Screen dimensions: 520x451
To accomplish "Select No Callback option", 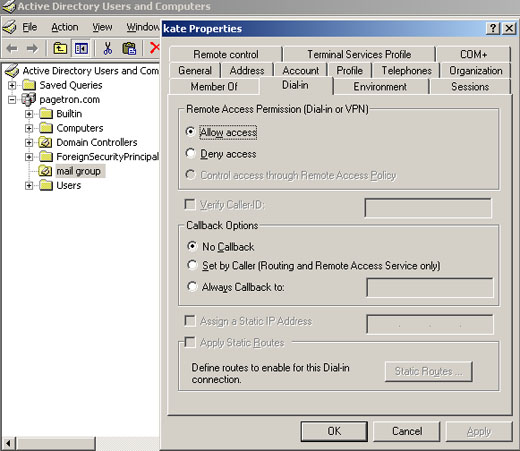I will (192, 246).
